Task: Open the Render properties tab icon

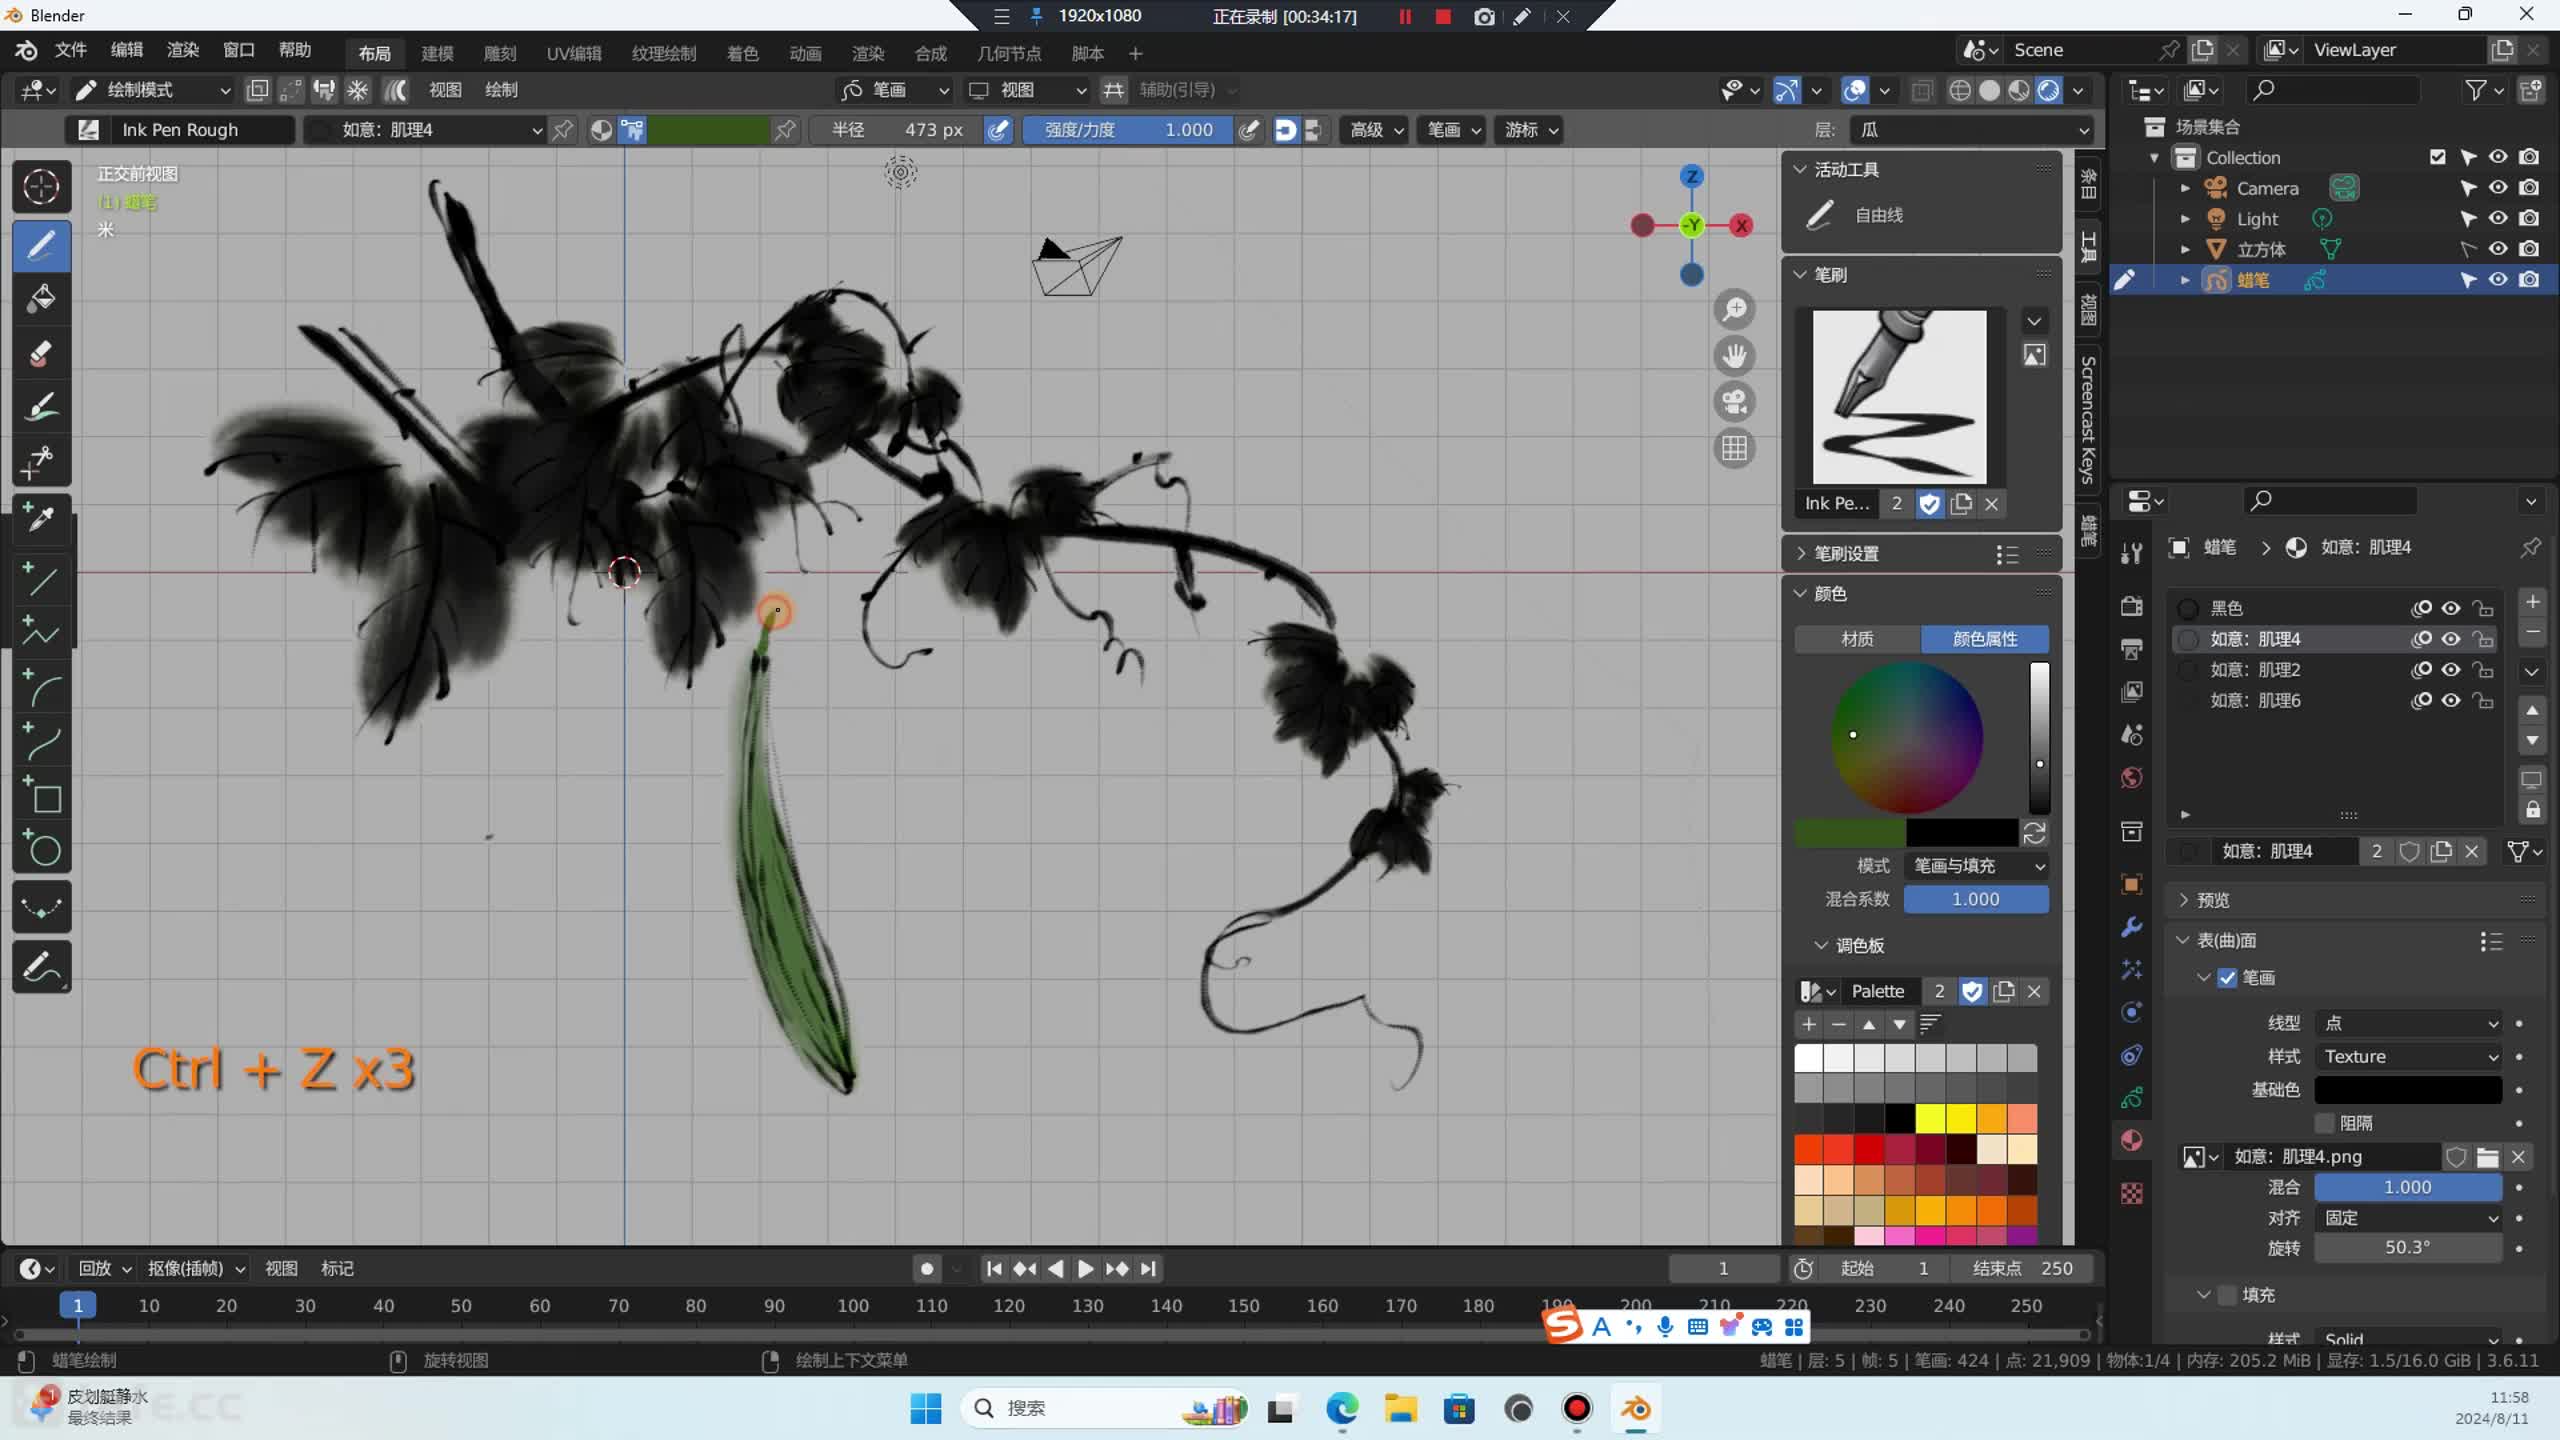Action: coord(2132,606)
